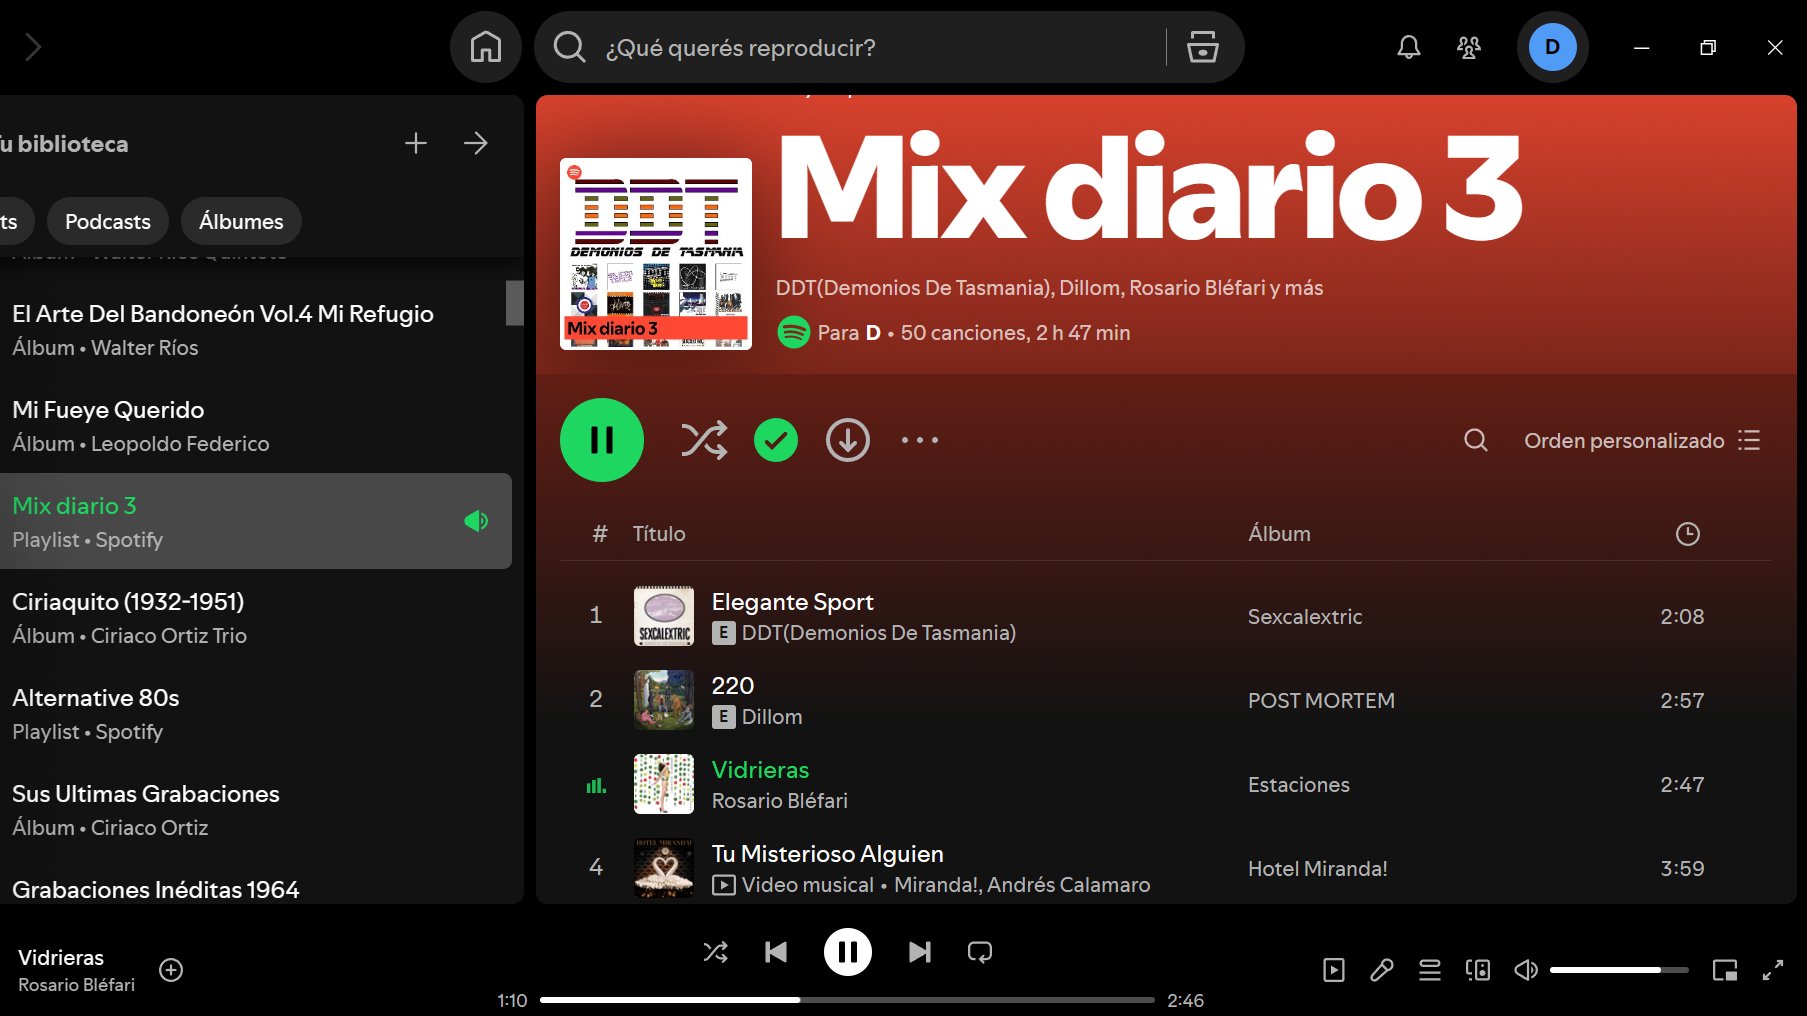This screenshot has height=1016, width=1807.
Task: Adjust the volume slider
Action: point(1619,970)
